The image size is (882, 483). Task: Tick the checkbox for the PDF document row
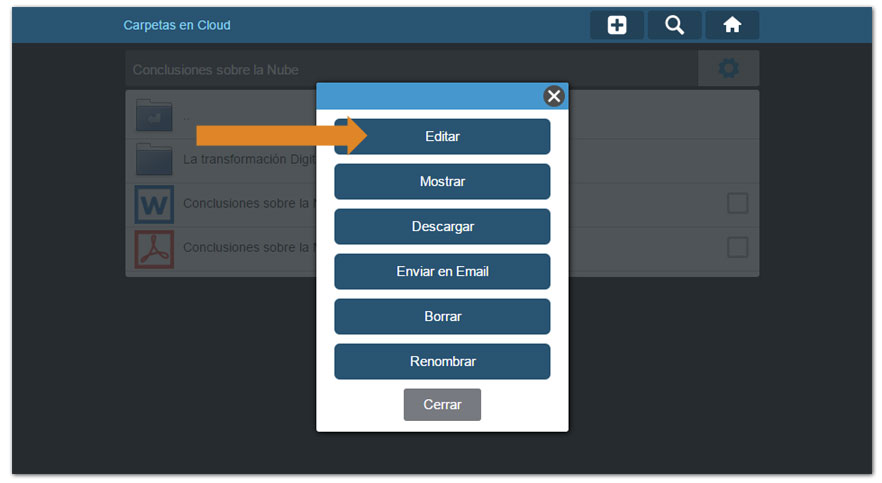737,248
